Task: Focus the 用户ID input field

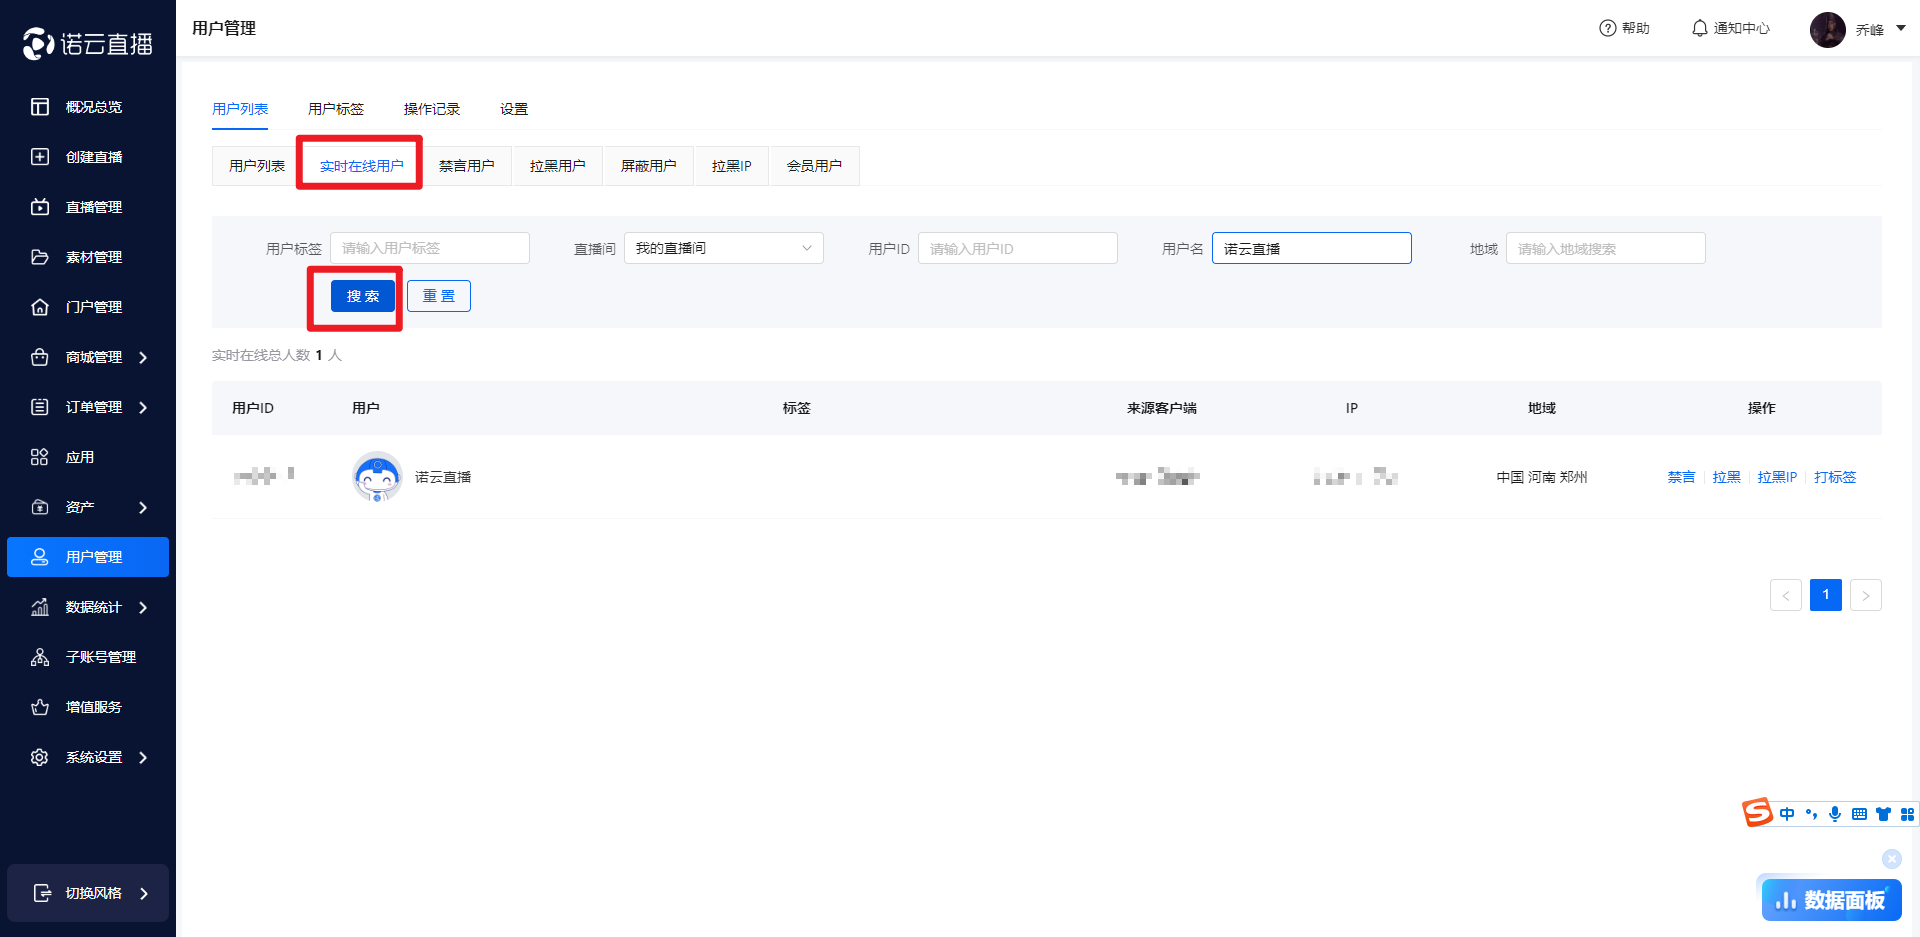Action: click(1017, 248)
